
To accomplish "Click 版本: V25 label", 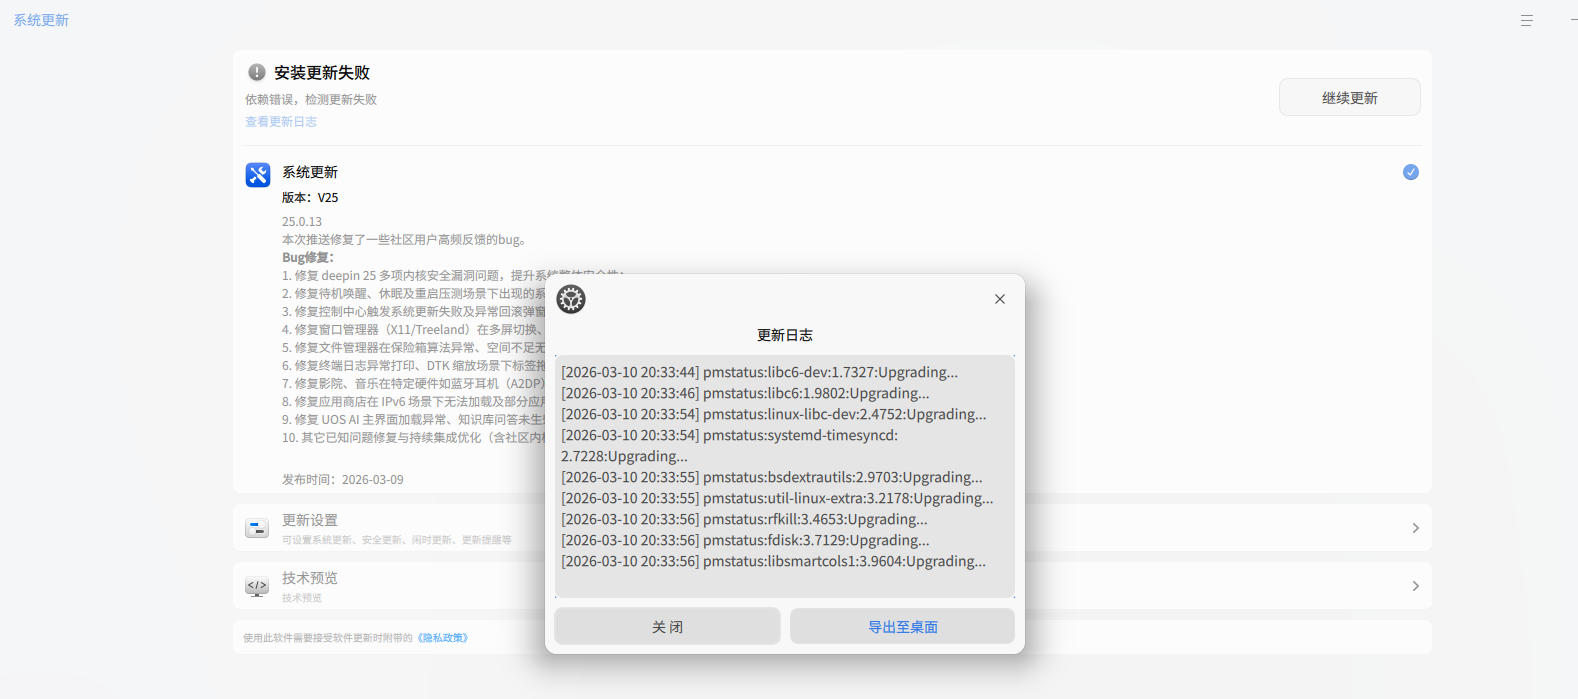I will (x=310, y=197).
